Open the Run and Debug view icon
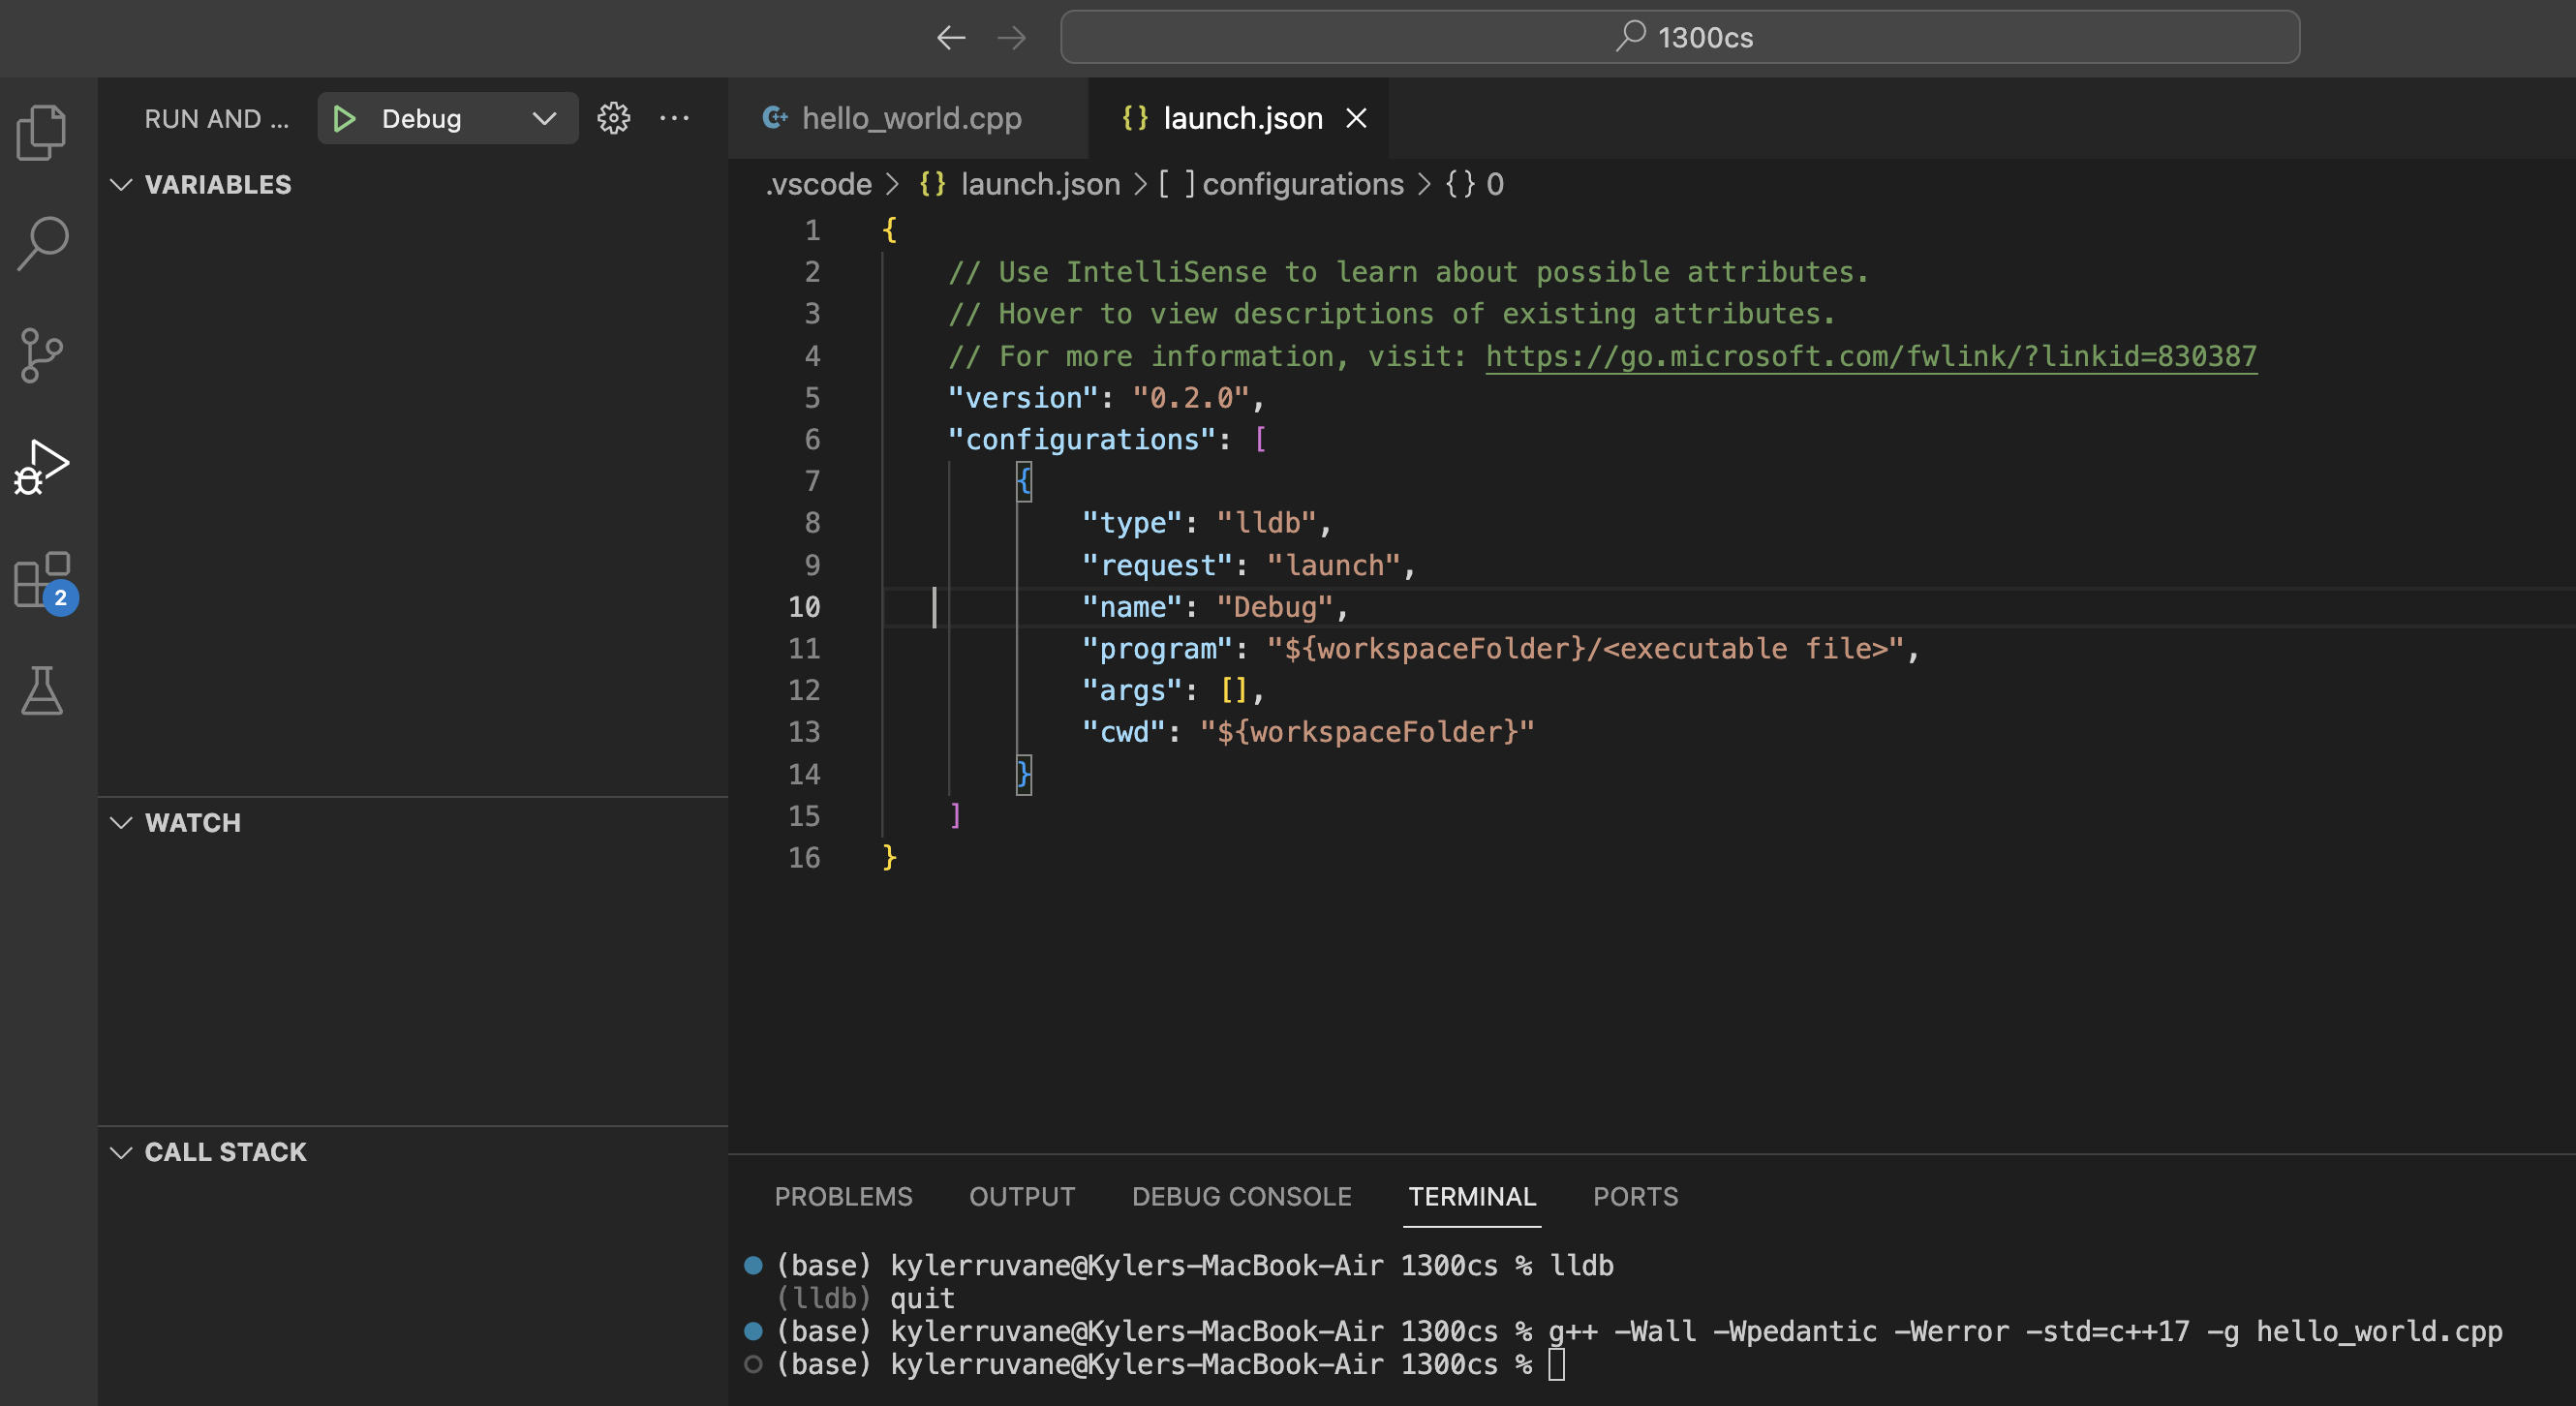 [42, 466]
